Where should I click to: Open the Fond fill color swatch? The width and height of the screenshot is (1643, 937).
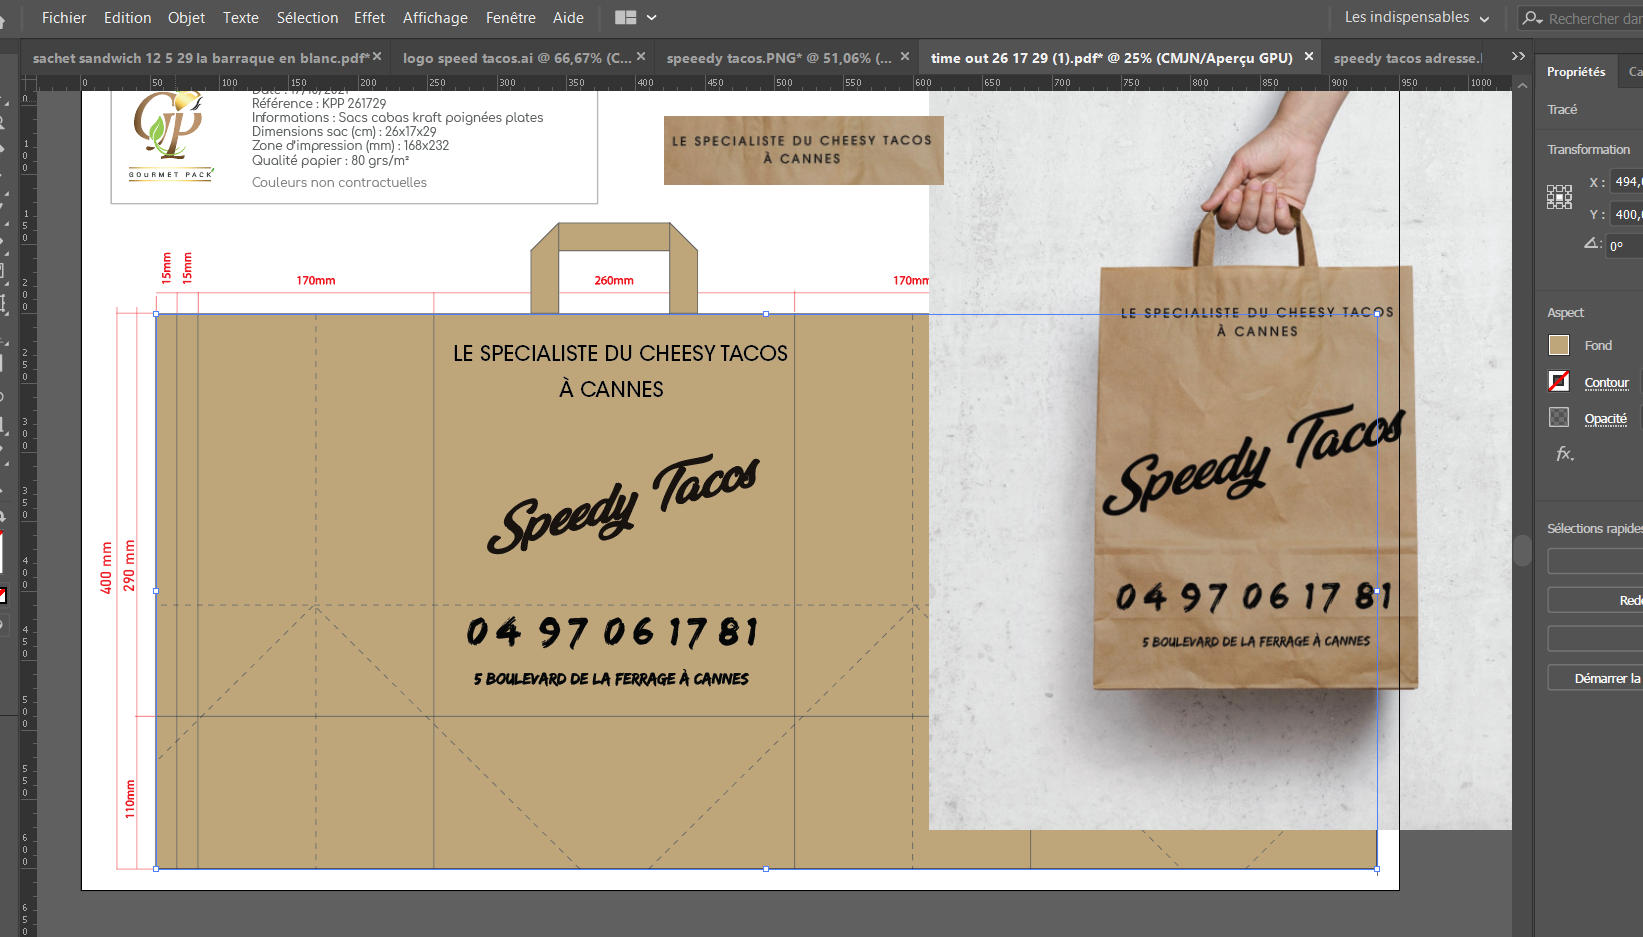tap(1559, 345)
